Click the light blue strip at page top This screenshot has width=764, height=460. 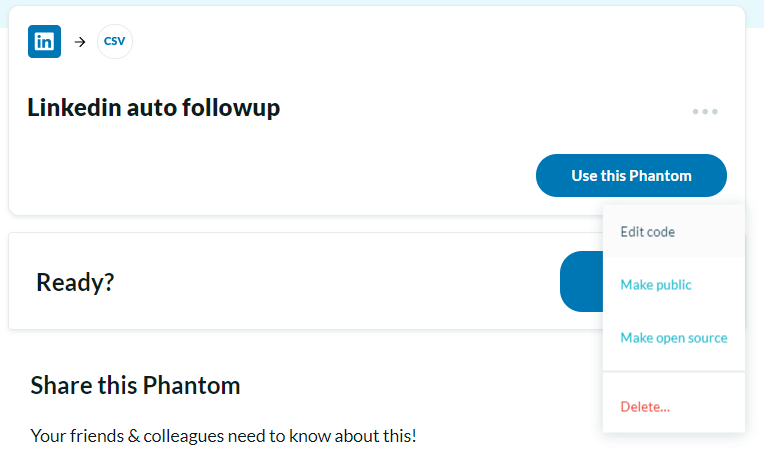(380, 3)
